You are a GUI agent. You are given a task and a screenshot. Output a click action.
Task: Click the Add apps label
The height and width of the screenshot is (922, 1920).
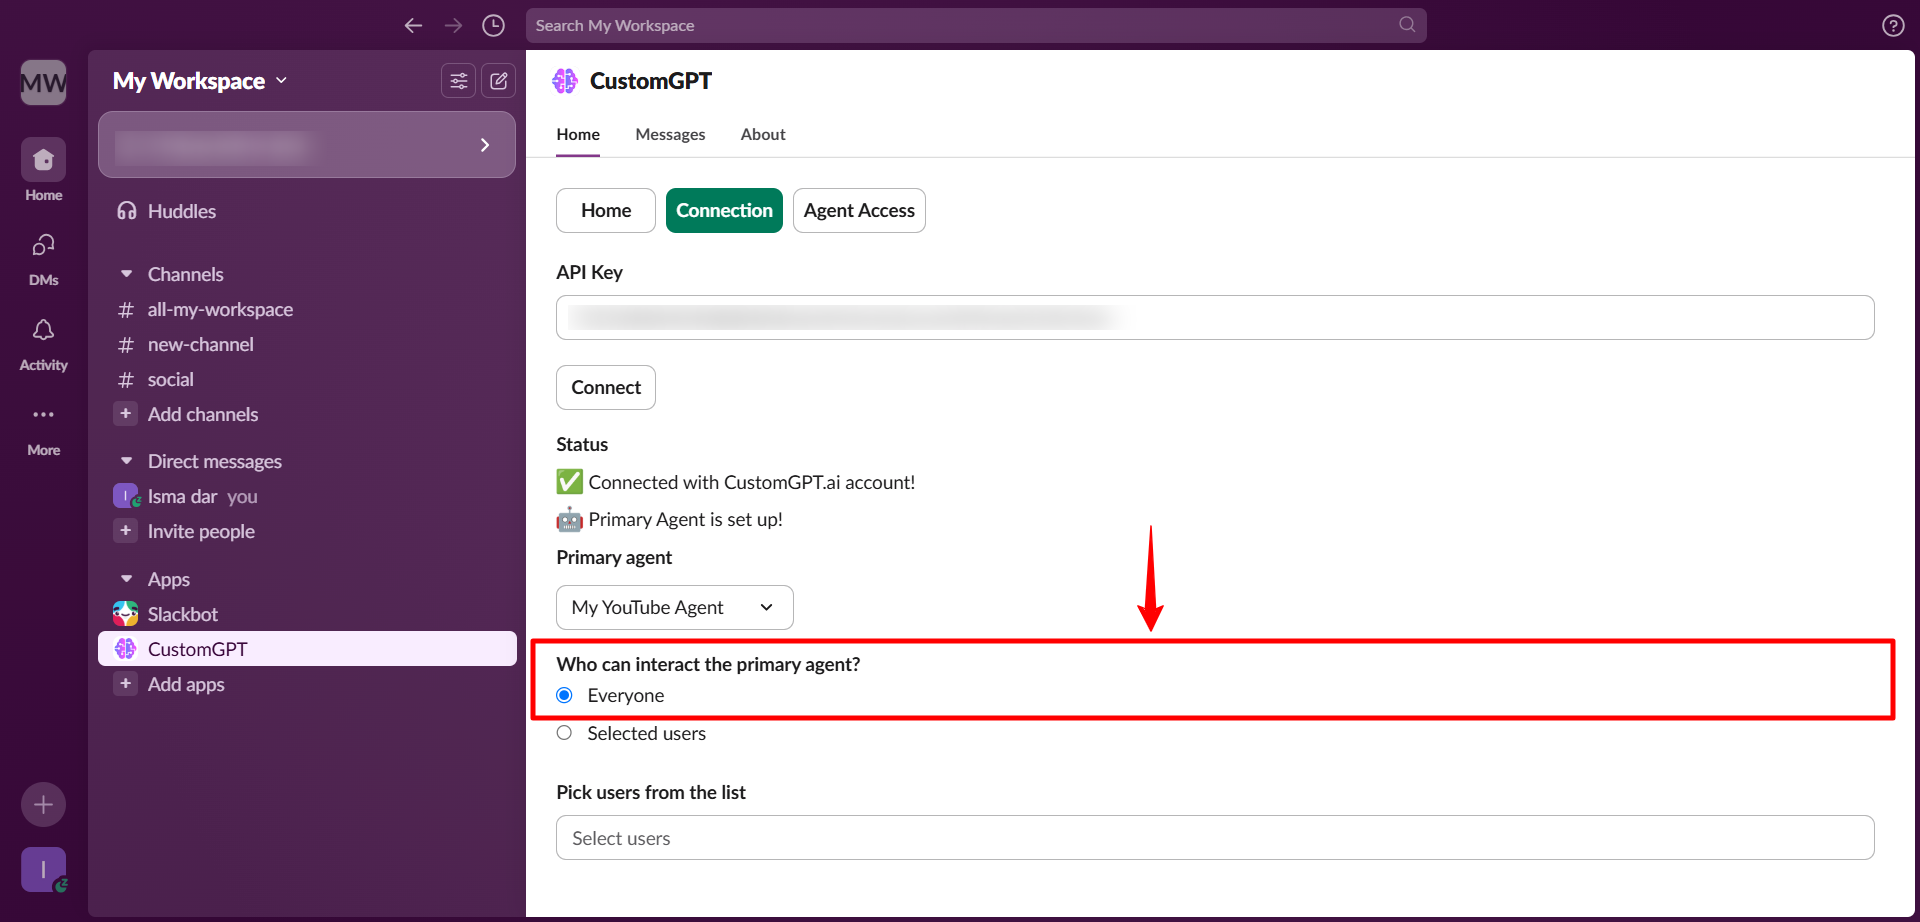pyautogui.click(x=186, y=684)
